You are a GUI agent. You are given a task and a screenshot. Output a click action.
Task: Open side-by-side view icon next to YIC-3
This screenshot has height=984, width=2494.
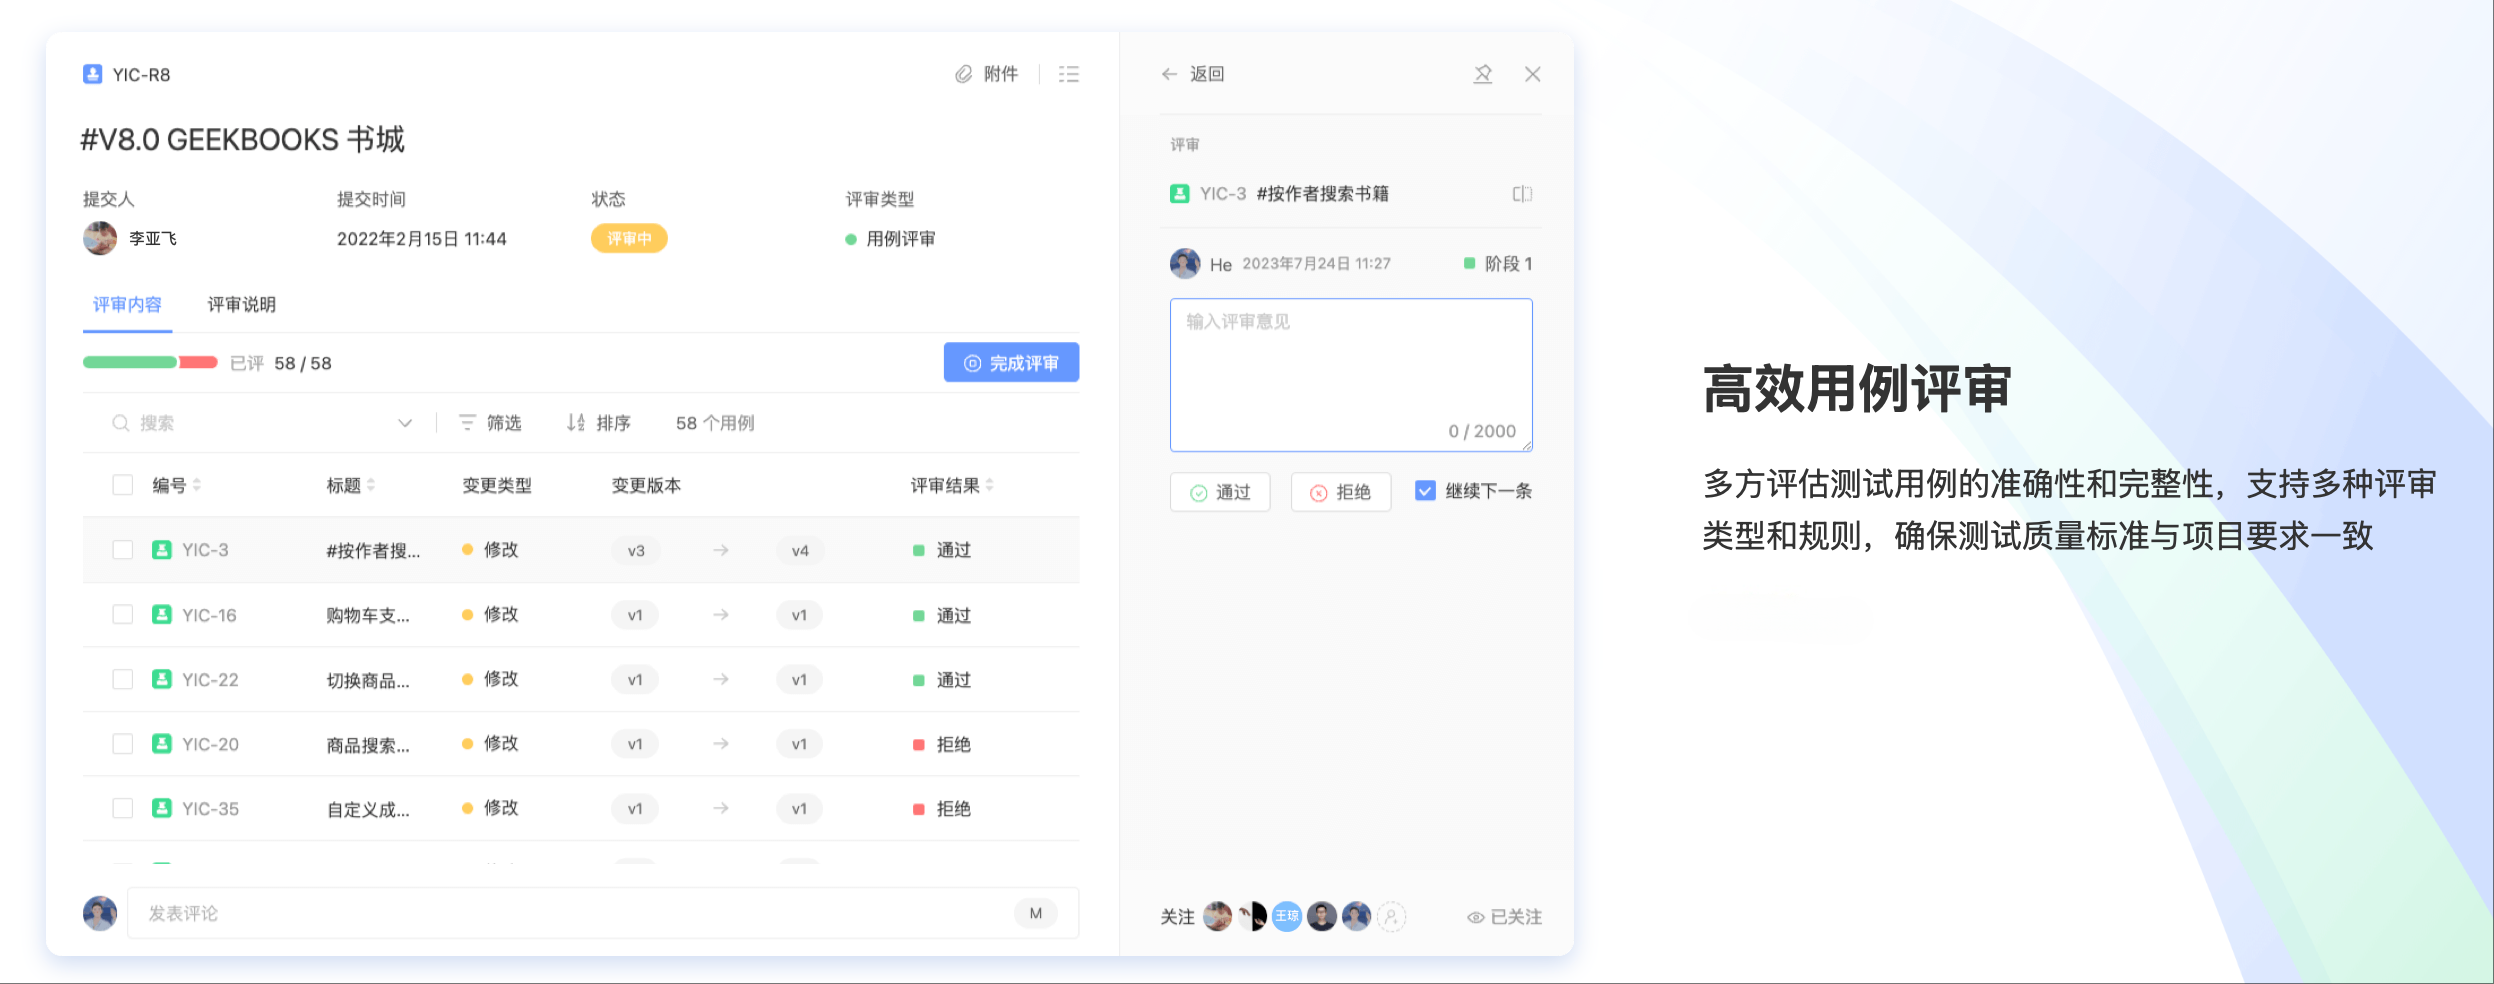1522,194
